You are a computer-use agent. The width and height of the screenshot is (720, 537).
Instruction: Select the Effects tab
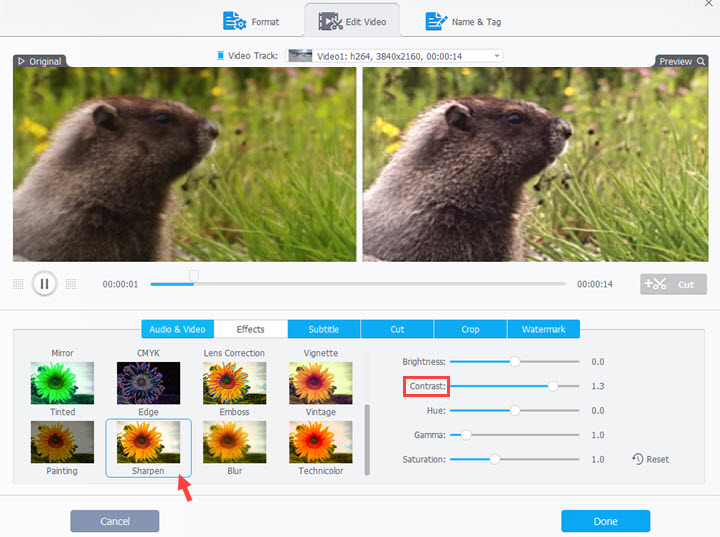[x=251, y=329]
